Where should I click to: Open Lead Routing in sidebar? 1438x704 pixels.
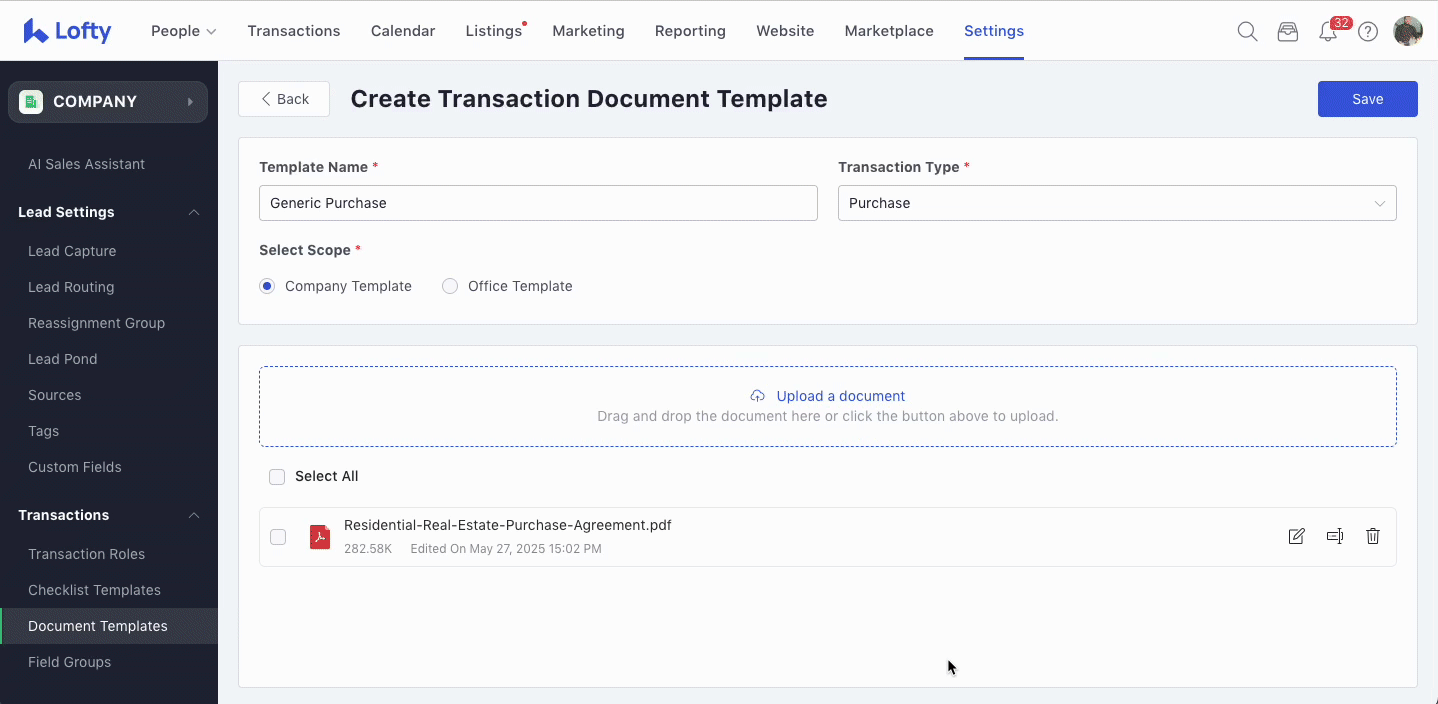[x=71, y=287]
